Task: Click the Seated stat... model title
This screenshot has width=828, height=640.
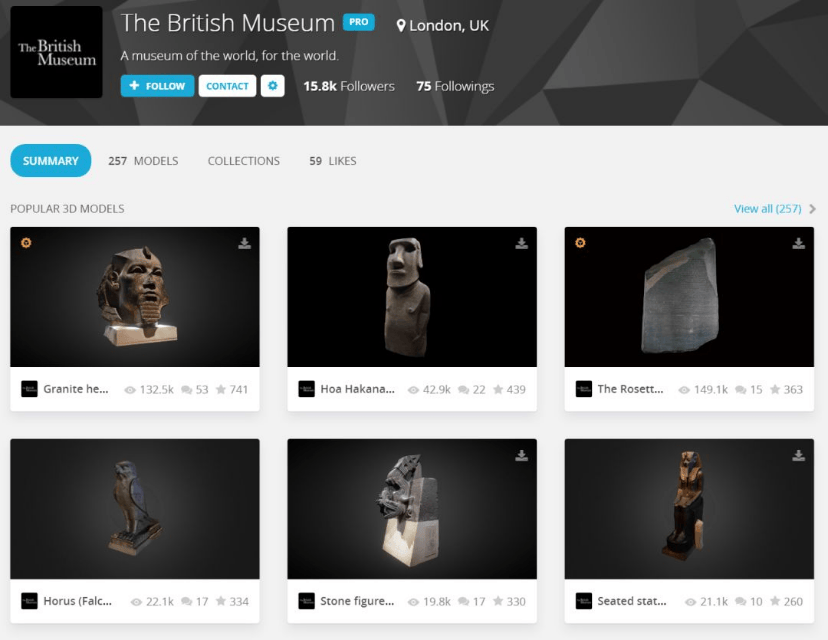Action: click(x=632, y=601)
